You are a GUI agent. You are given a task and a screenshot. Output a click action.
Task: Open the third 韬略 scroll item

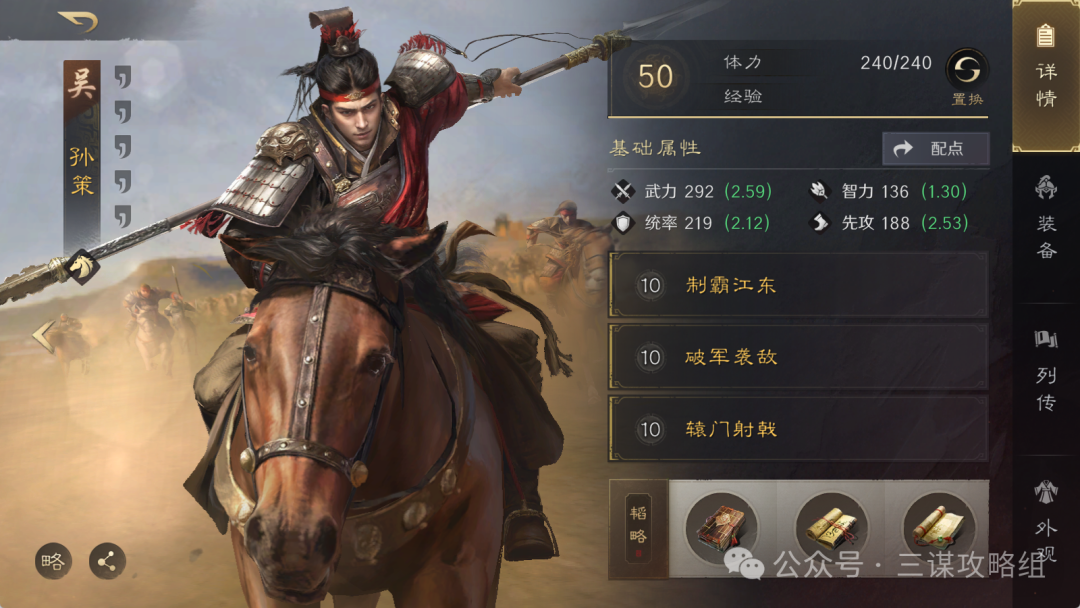[x=938, y=527]
